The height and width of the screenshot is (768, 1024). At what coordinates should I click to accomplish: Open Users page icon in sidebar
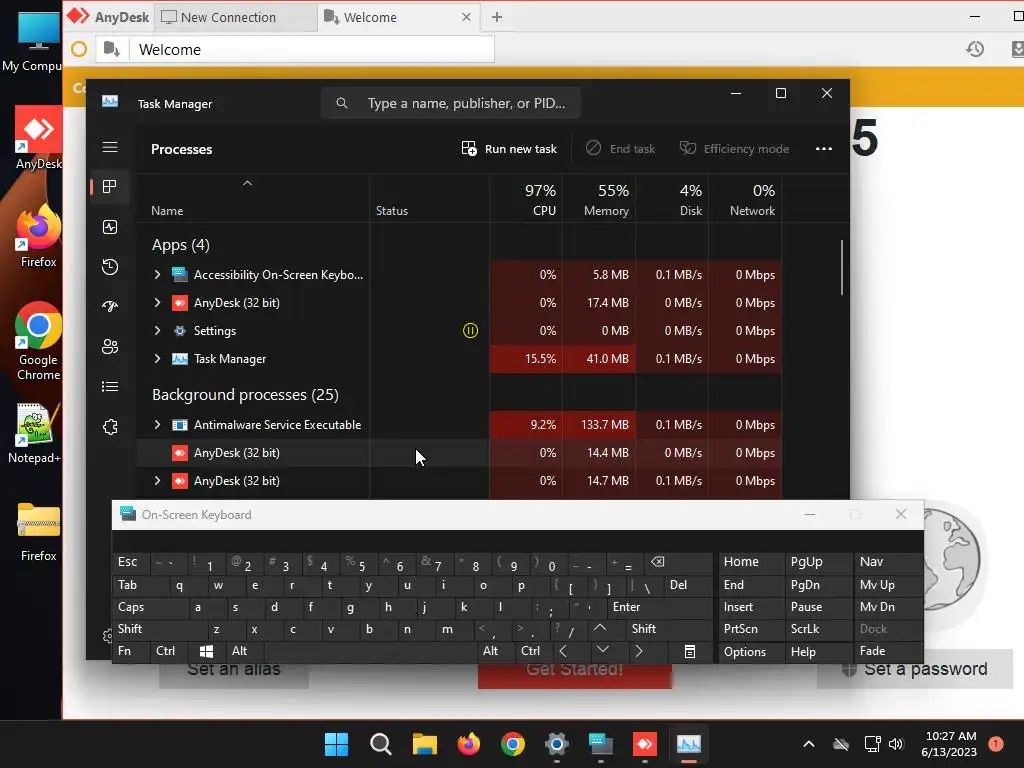110,346
